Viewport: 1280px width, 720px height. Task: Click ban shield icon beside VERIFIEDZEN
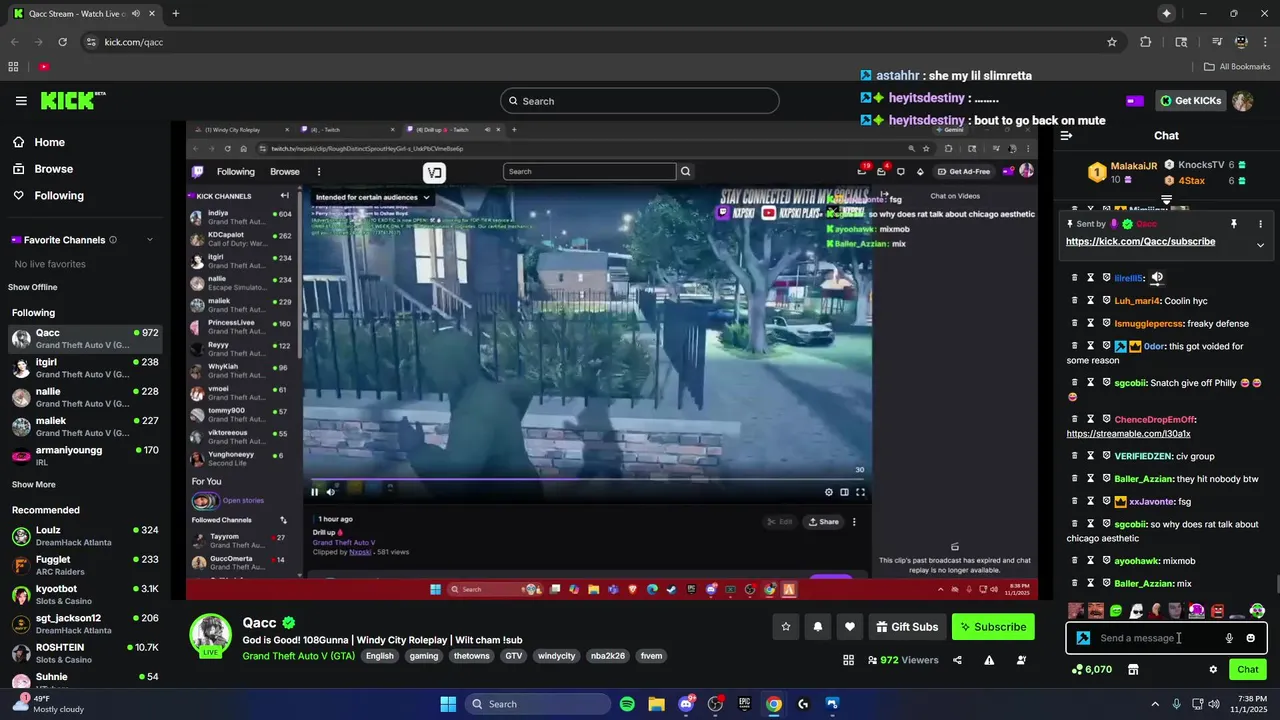point(1107,456)
